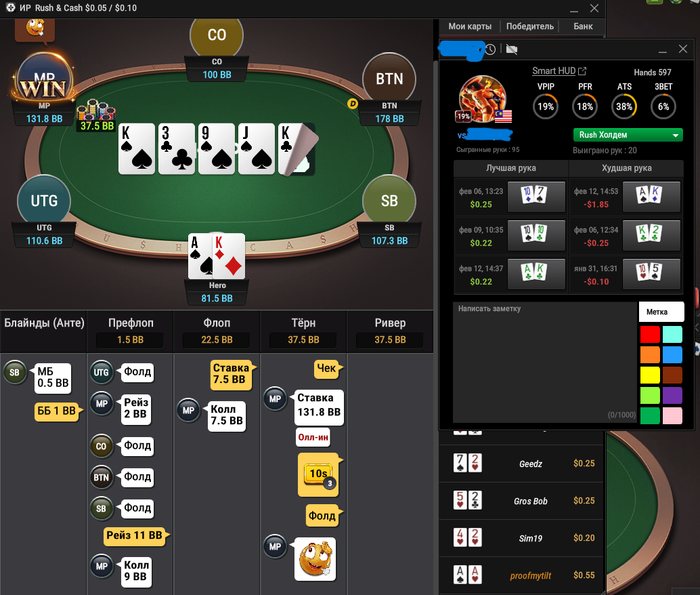Select the proofmytilt hand row
This screenshot has width=700, height=595.
pos(521,575)
